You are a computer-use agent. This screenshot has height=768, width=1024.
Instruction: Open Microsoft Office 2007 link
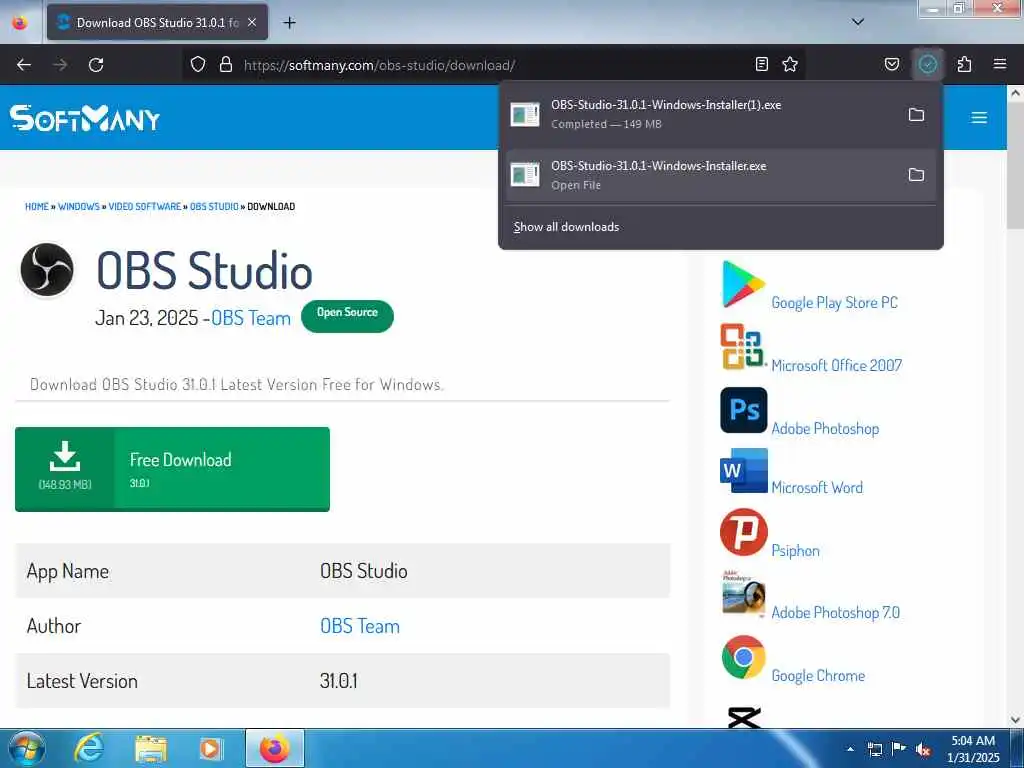[x=837, y=366]
